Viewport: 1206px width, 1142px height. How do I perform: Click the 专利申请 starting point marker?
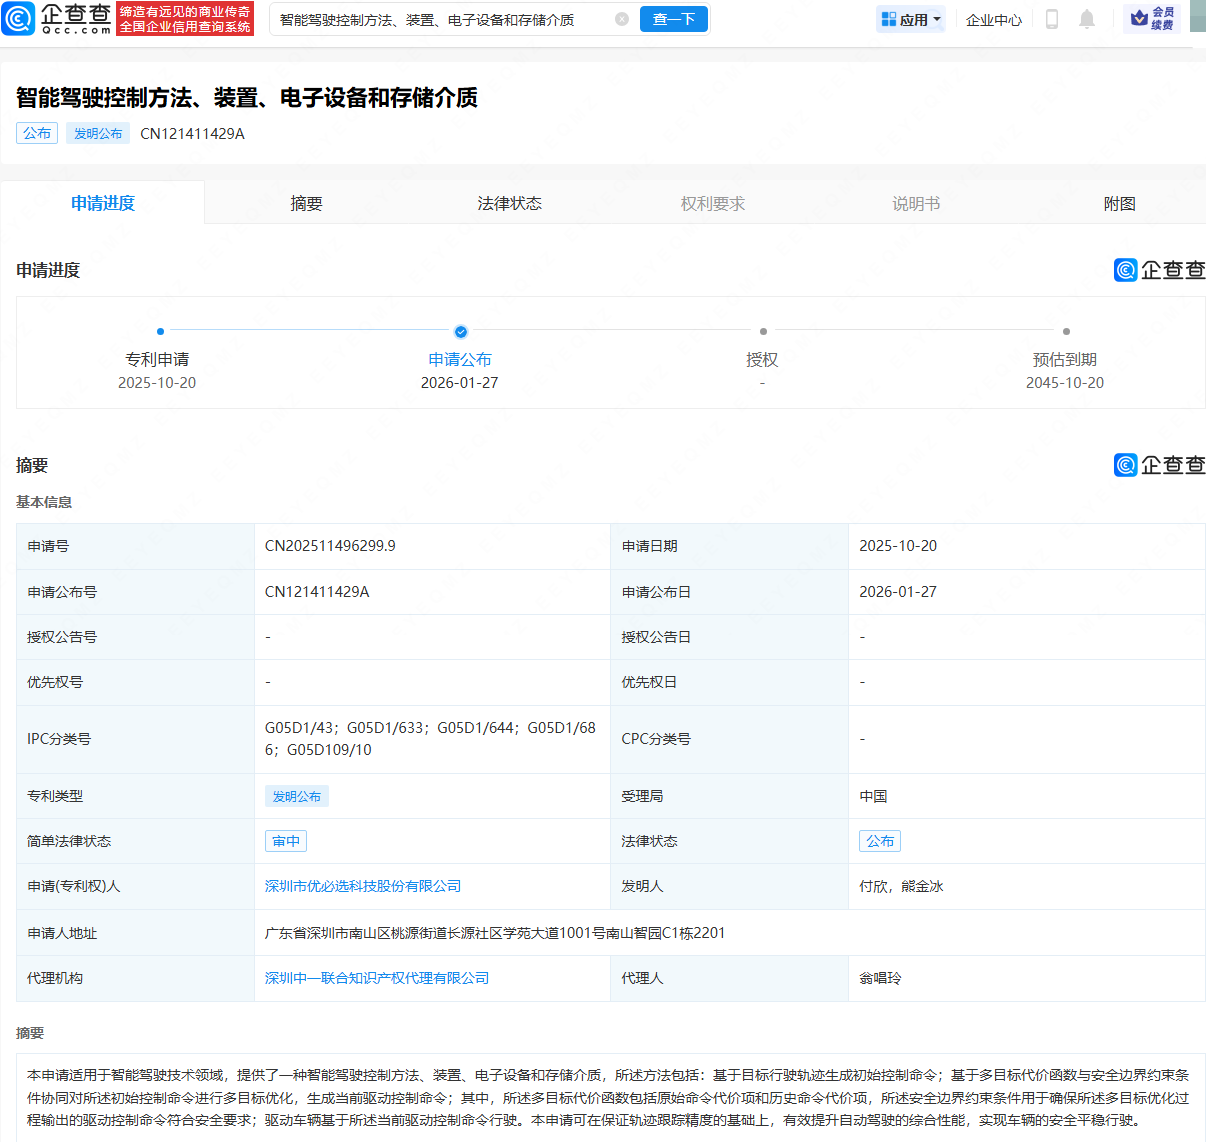pyautogui.click(x=160, y=331)
